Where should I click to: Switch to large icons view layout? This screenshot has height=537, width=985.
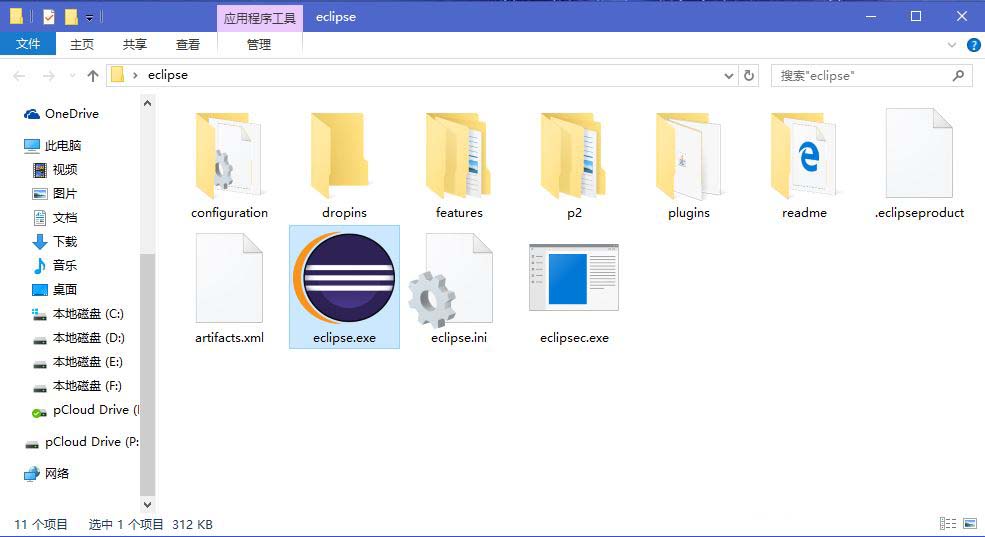[x=970, y=523]
